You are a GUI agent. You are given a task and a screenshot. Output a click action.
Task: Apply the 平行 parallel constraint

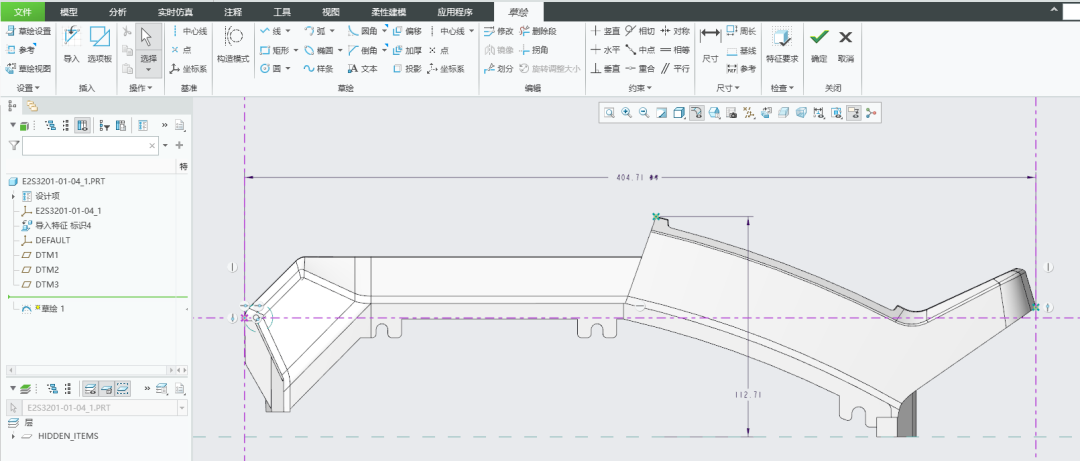pyautogui.click(x=675, y=69)
